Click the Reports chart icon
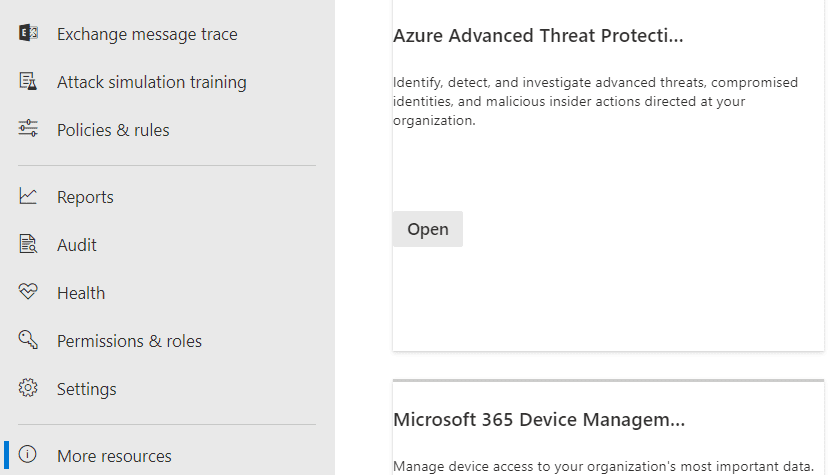The height and width of the screenshot is (475, 832). pyautogui.click(x=28, y=197)
